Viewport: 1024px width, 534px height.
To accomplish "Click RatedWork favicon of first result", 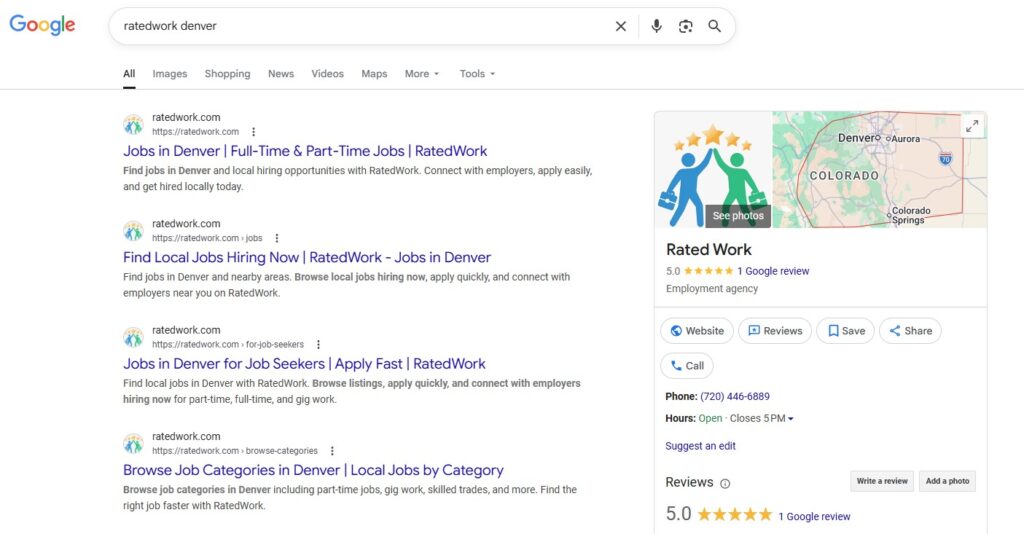I will click(x=133, y=124).
